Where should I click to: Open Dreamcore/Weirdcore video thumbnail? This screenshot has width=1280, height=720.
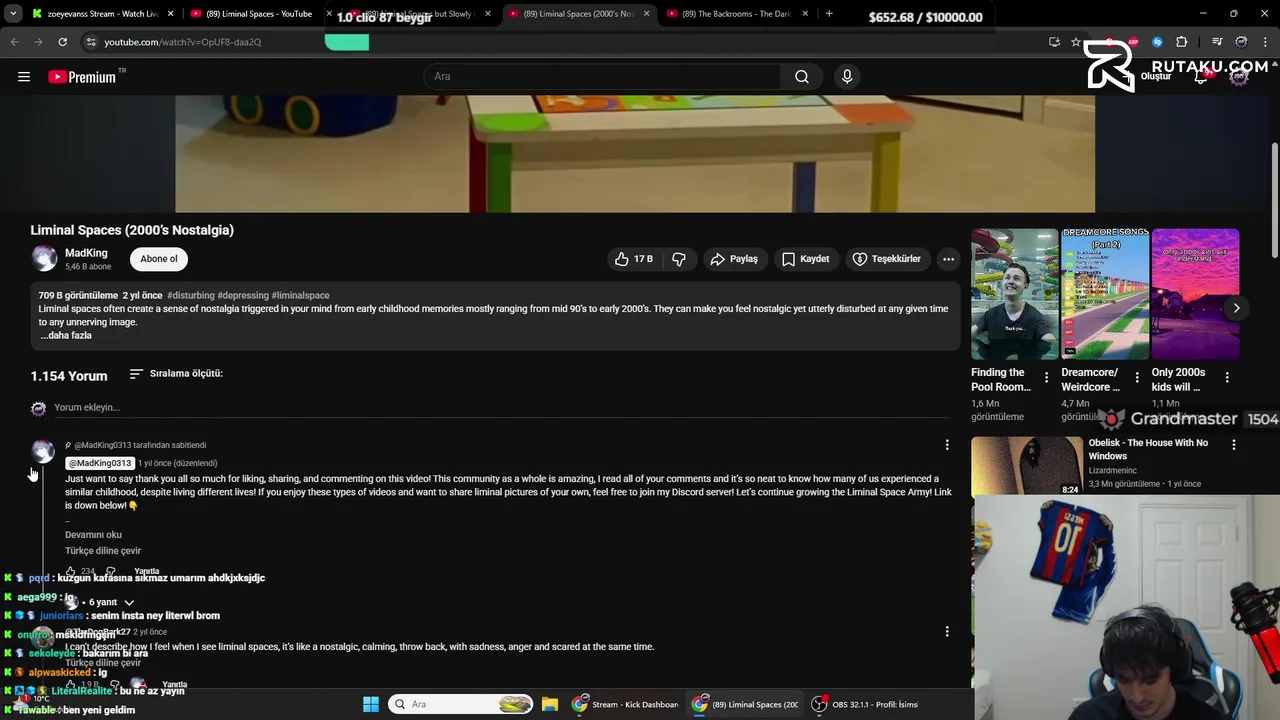coord(1105,295)
